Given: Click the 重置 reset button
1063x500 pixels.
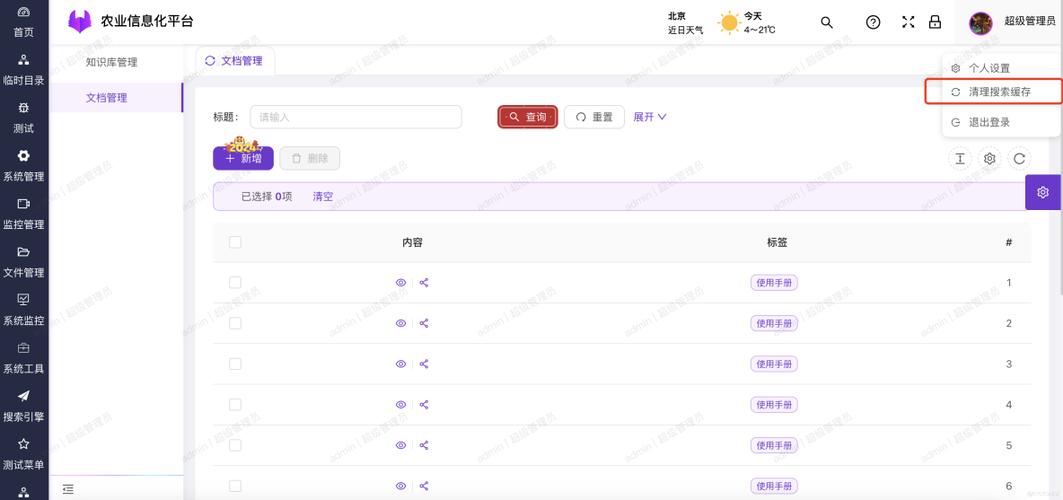Looking at the screenshot, I should 594,117.
